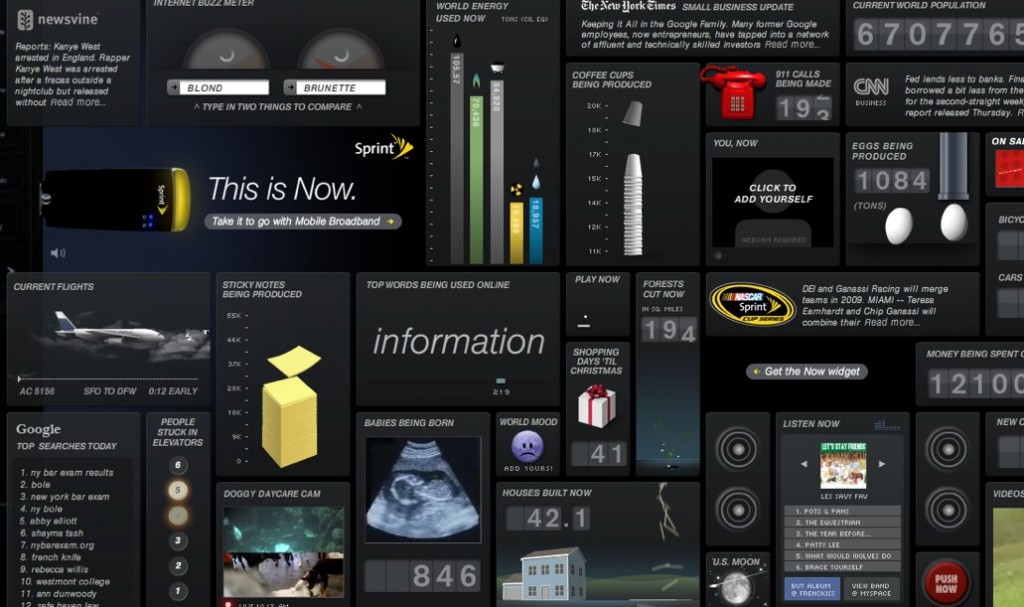This screenshot has height=607, width=1024.
Task: Click the U.S. Moon image
Action: [735, 587]
